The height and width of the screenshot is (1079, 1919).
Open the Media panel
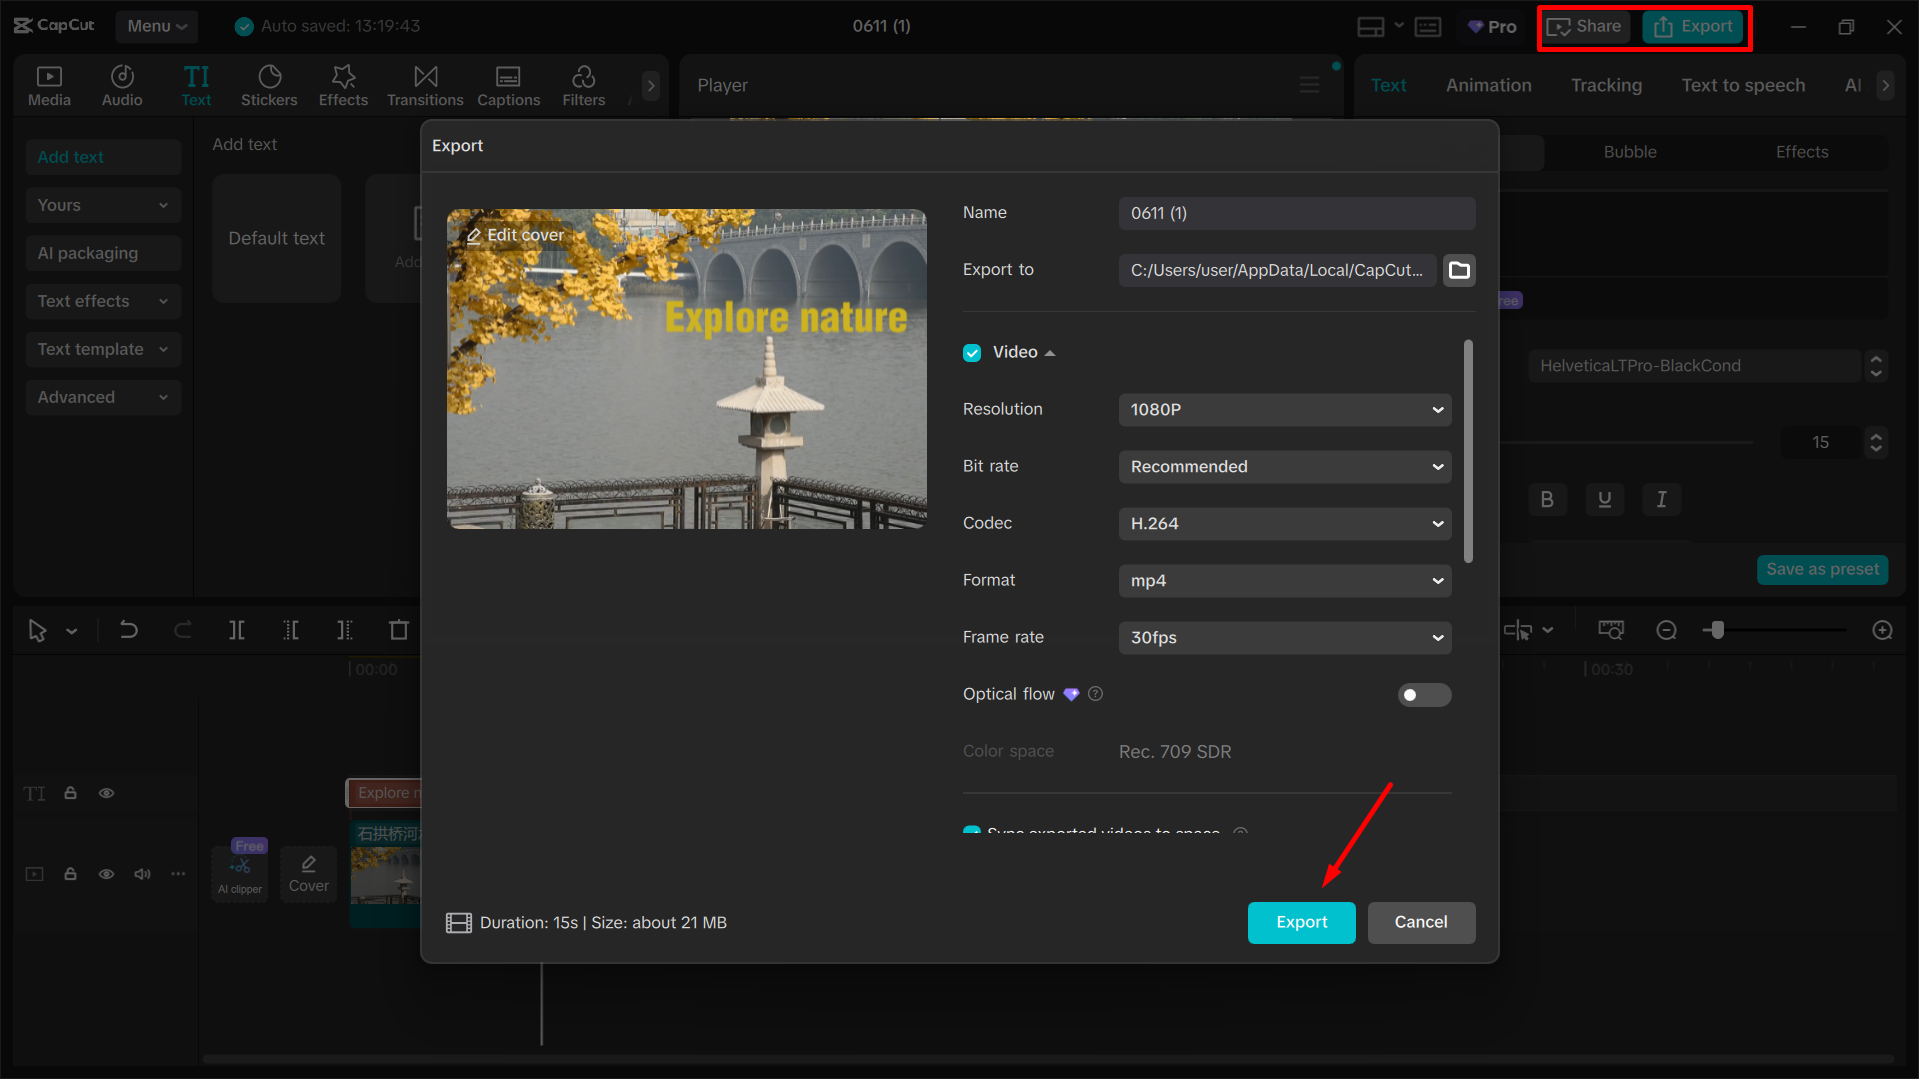(49, 85)
